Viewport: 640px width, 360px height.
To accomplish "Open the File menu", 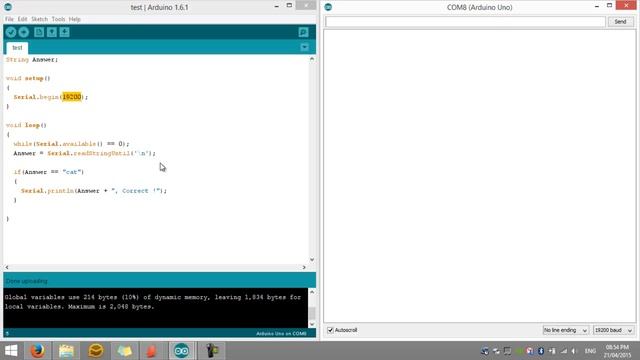I will point(9,19).
